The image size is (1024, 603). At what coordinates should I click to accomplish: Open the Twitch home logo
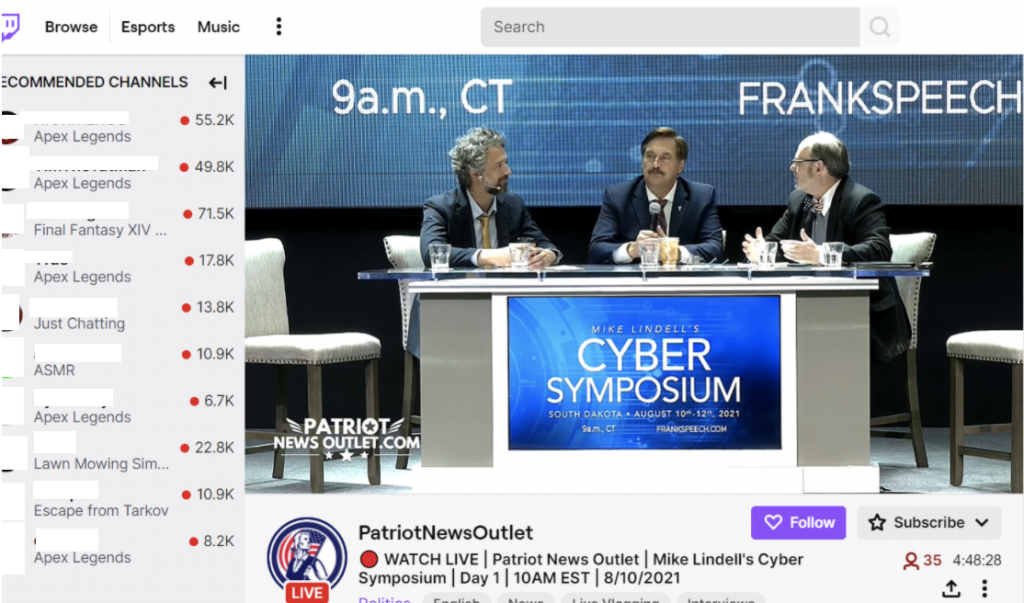pos(10,27)
